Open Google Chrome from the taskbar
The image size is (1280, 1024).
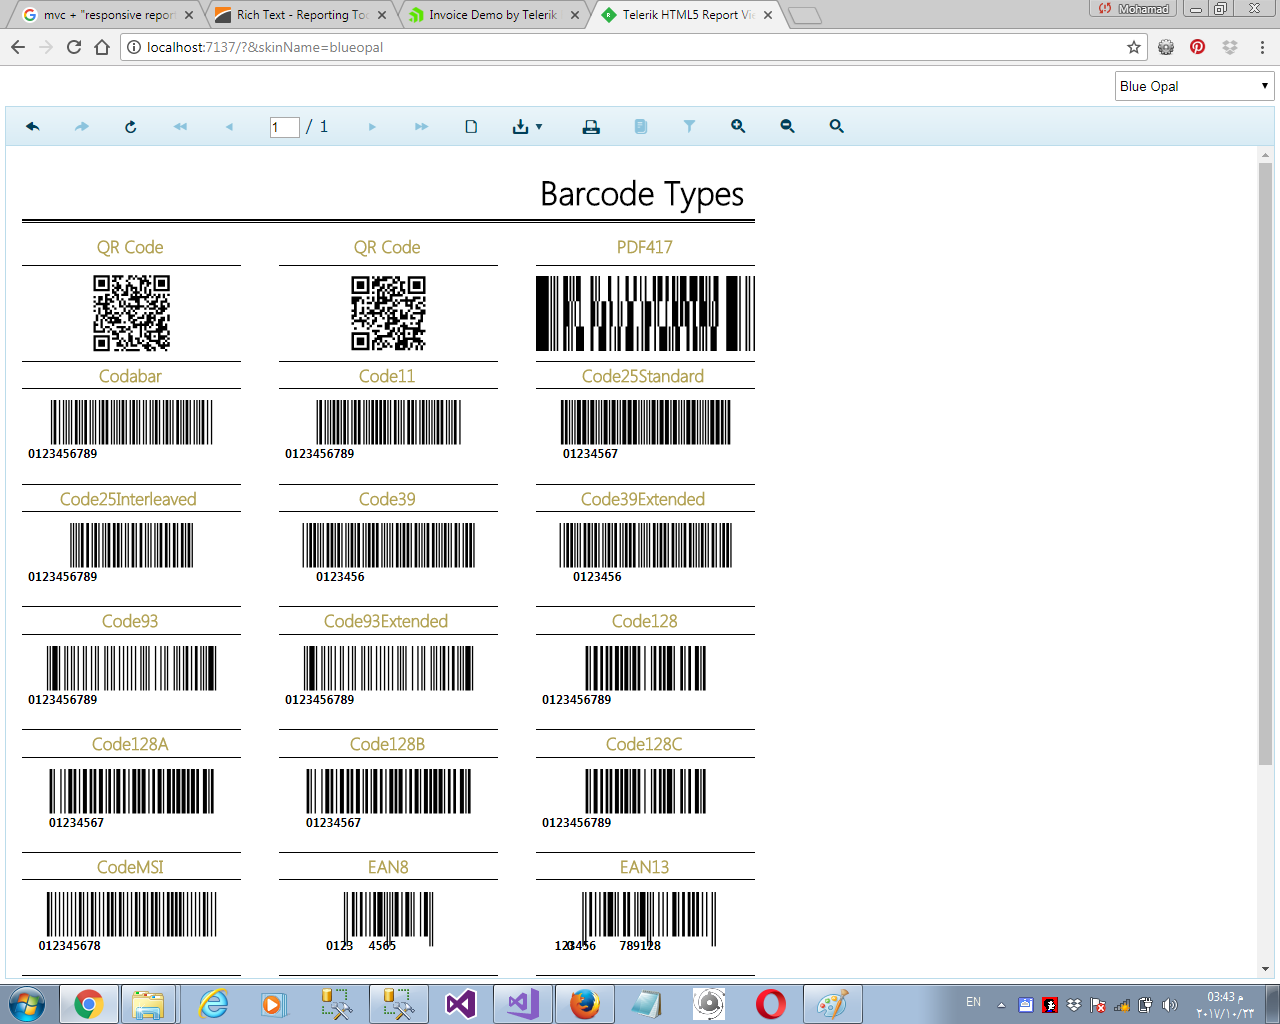point(88,1004)
